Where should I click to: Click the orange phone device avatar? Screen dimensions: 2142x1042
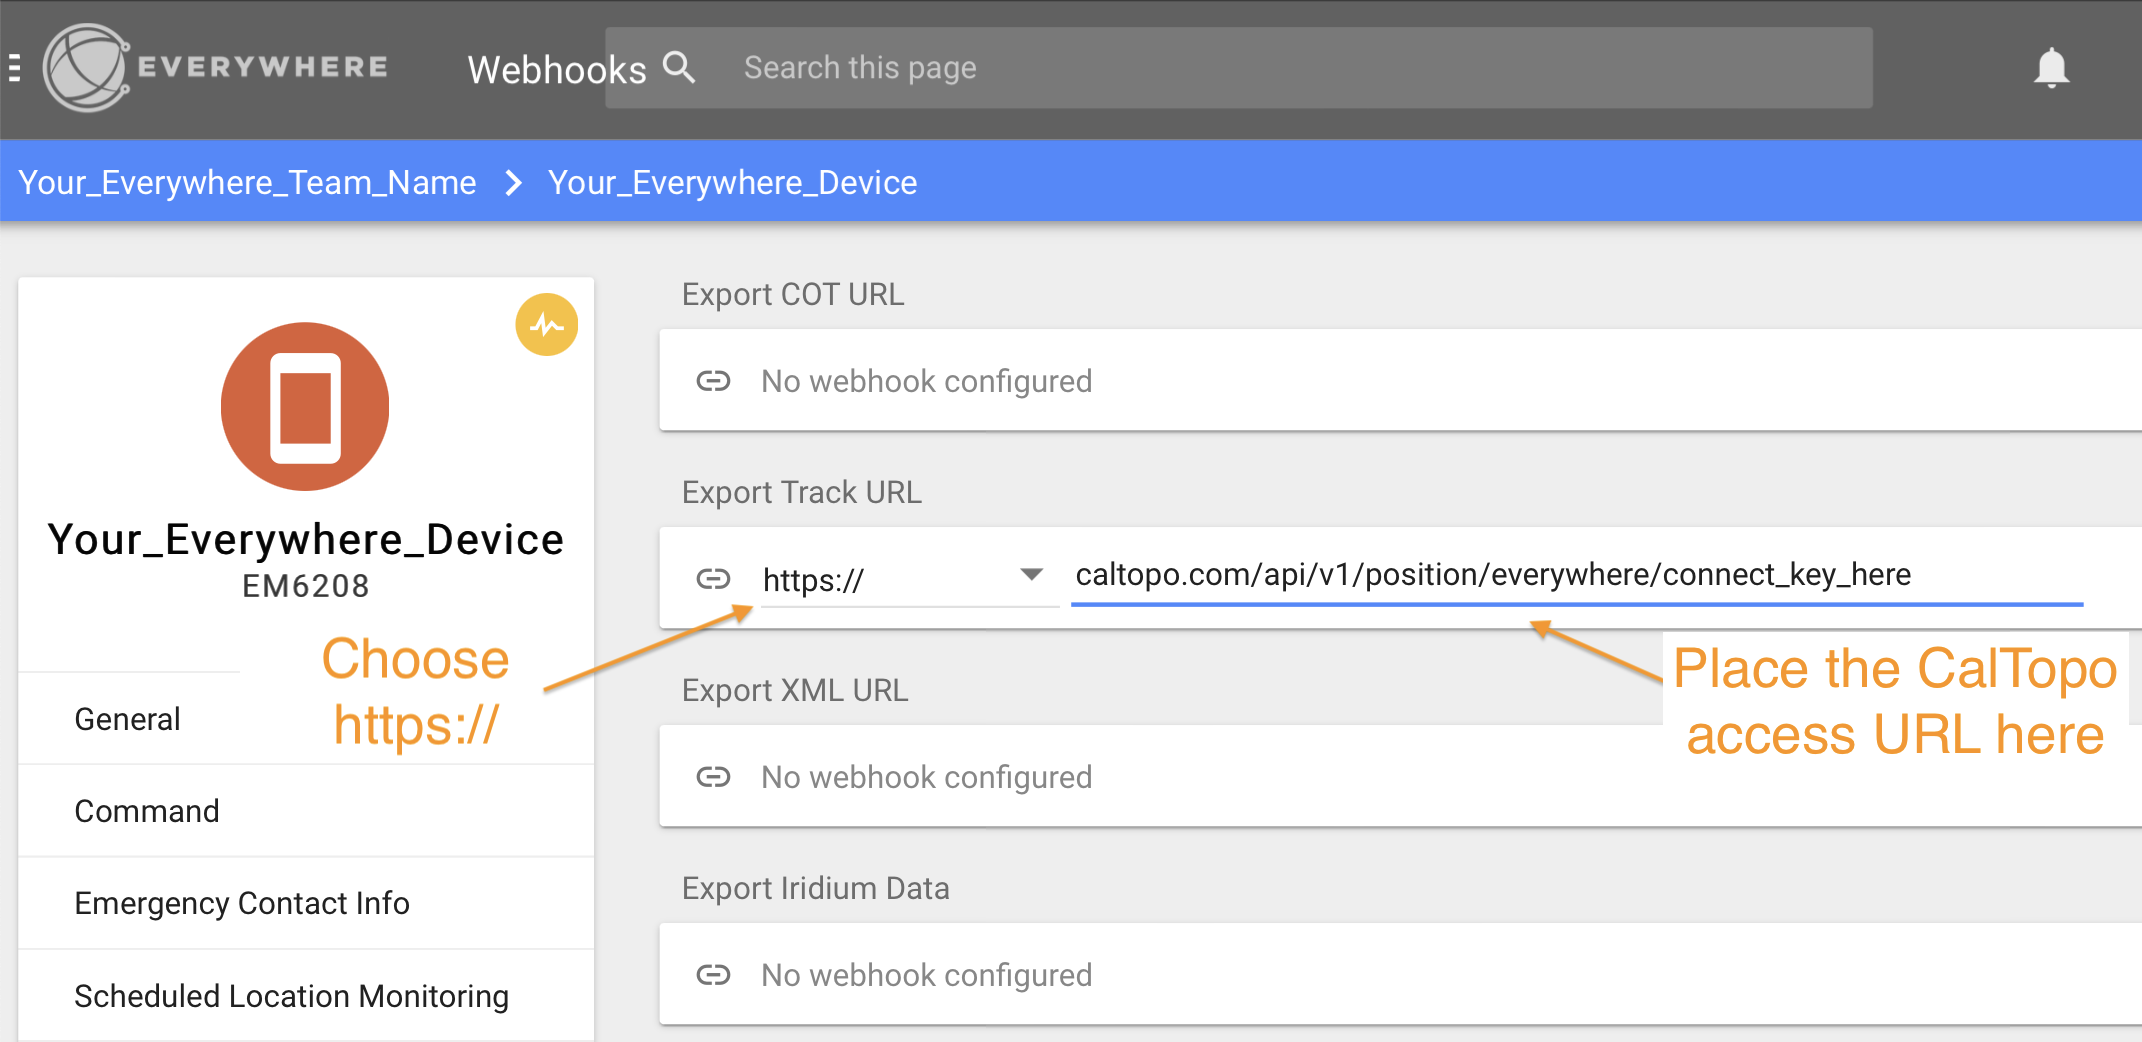305,406
